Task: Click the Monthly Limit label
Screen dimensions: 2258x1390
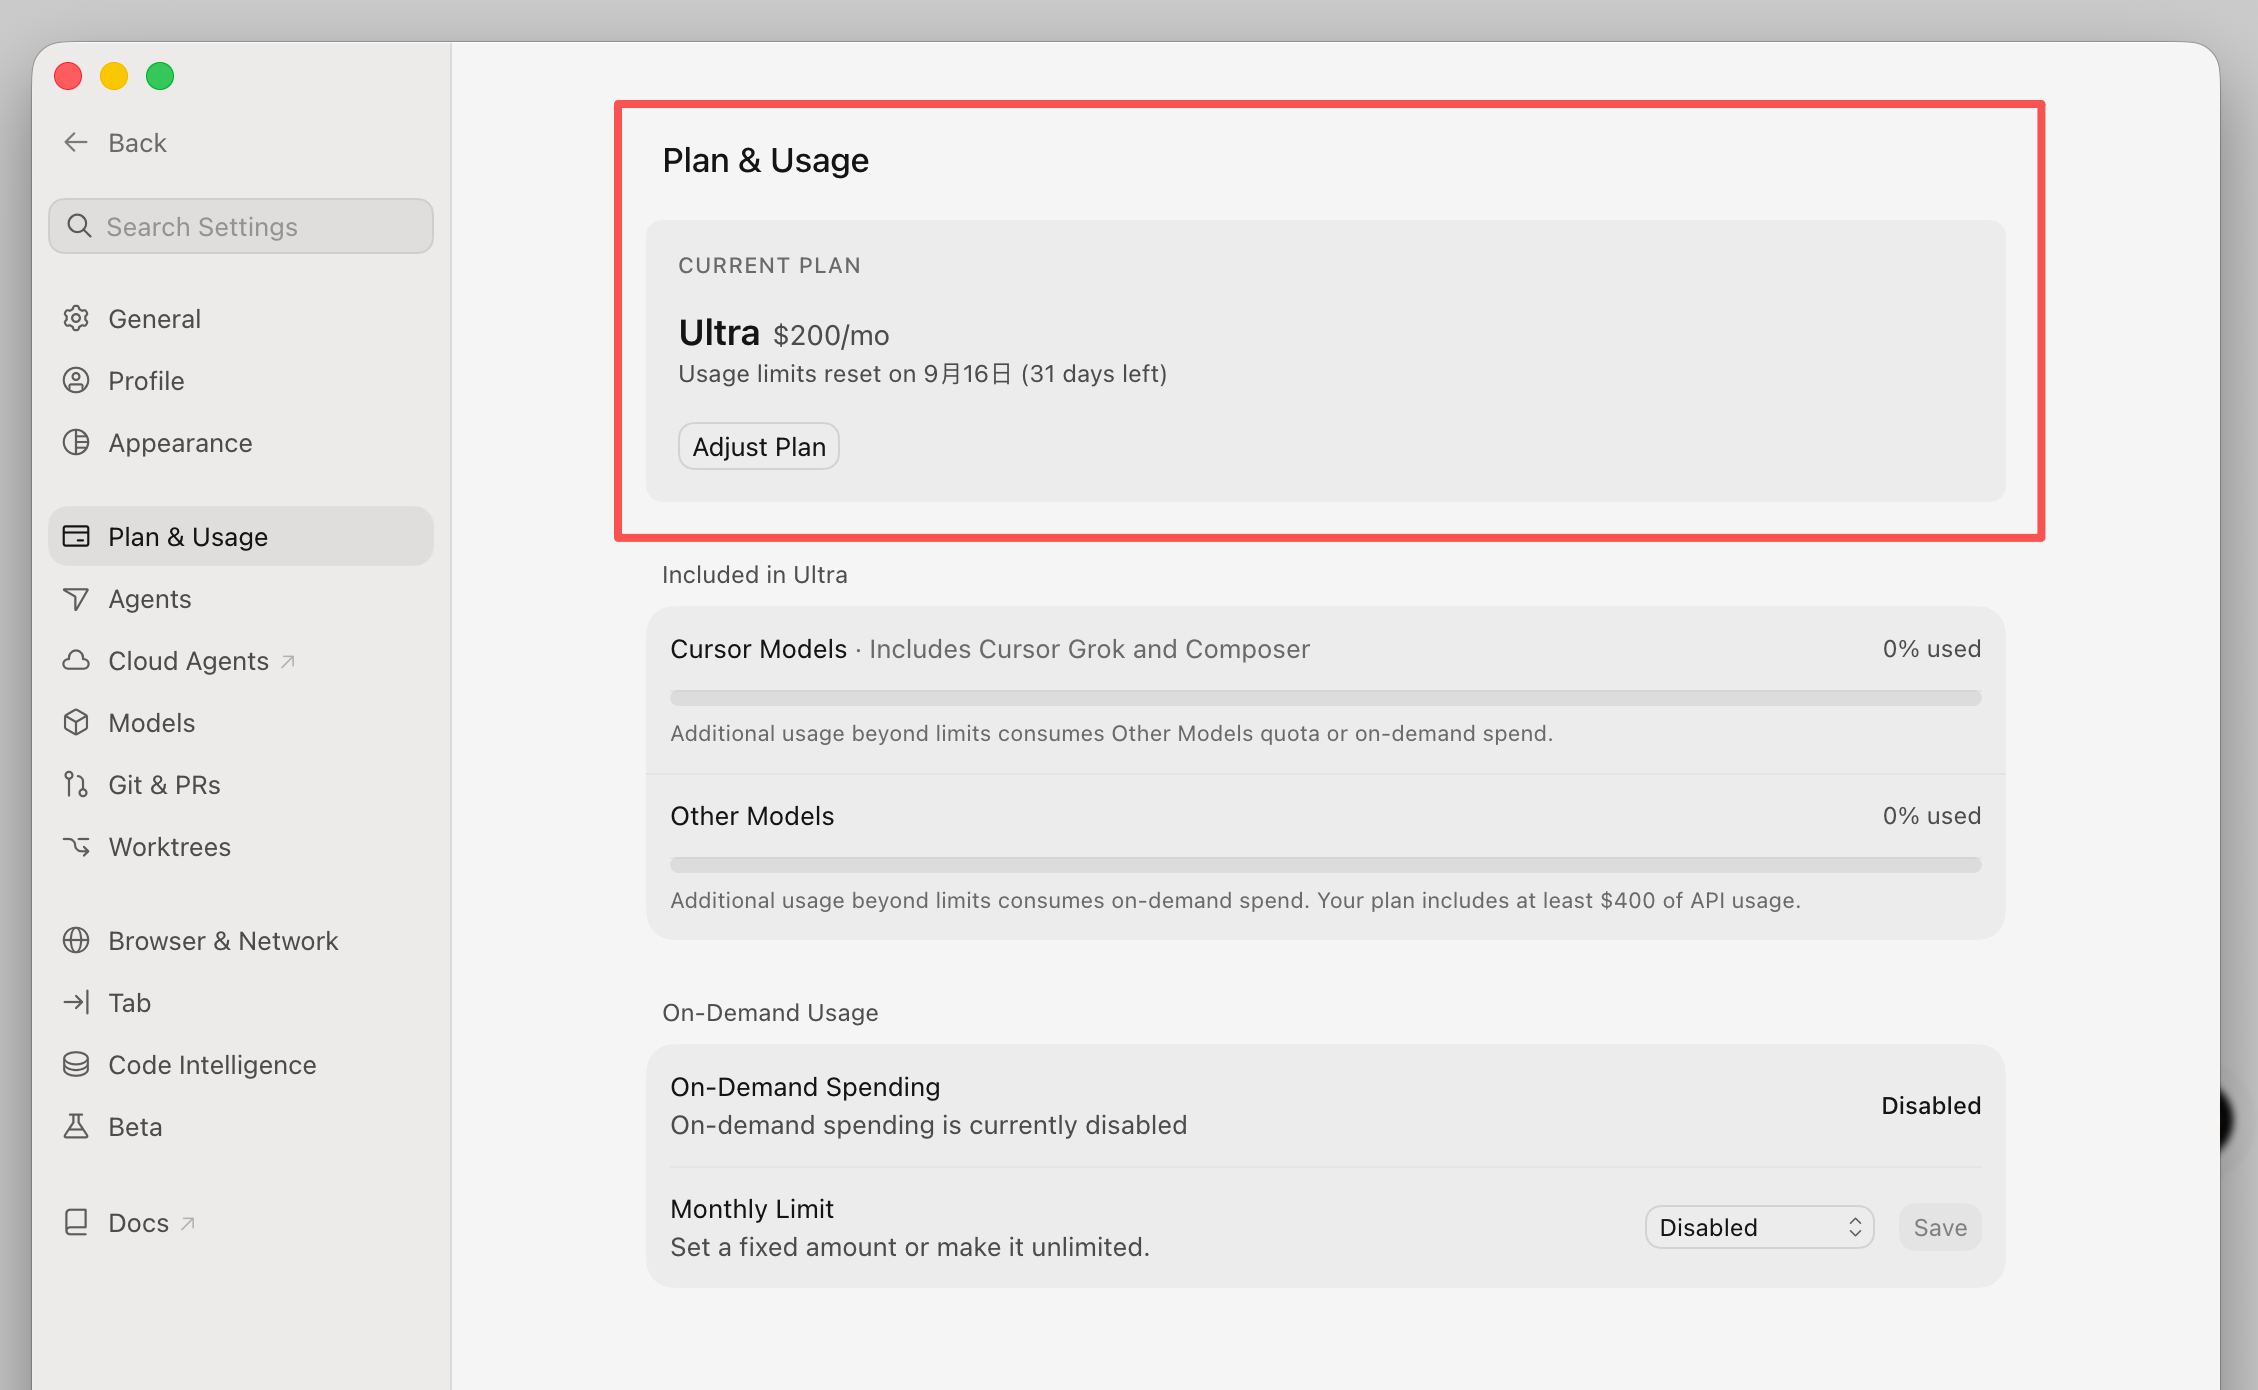Action: [x=752, y=1210]
